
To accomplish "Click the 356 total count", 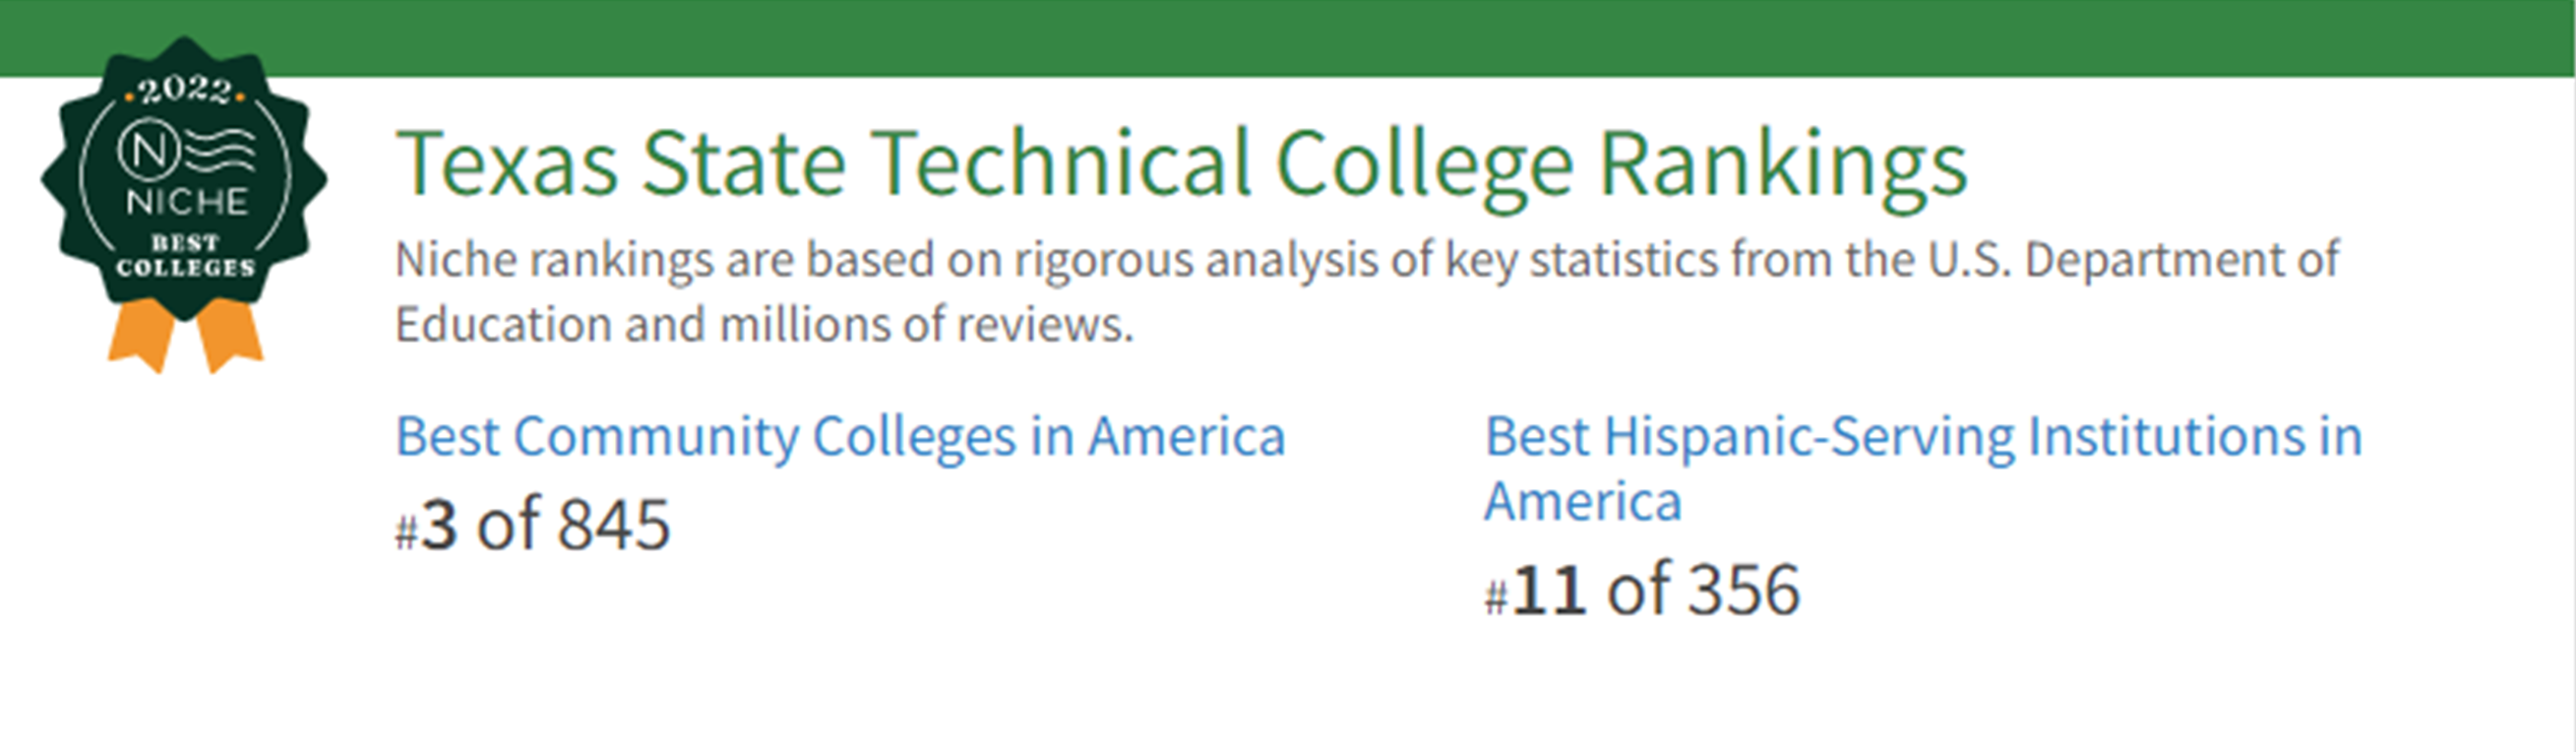I will pos(1743,590).
